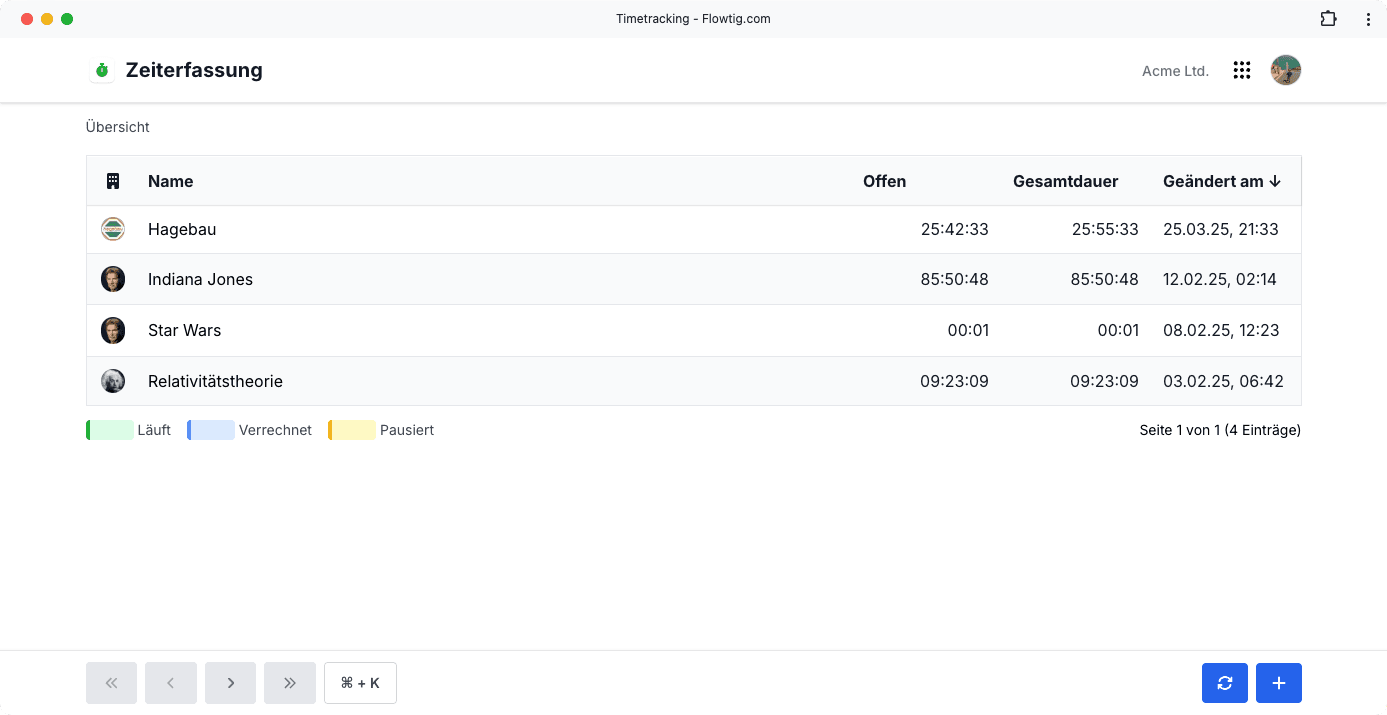1387x715 pixels.
Task: Open the user profile avatar
Action: 1286,70
